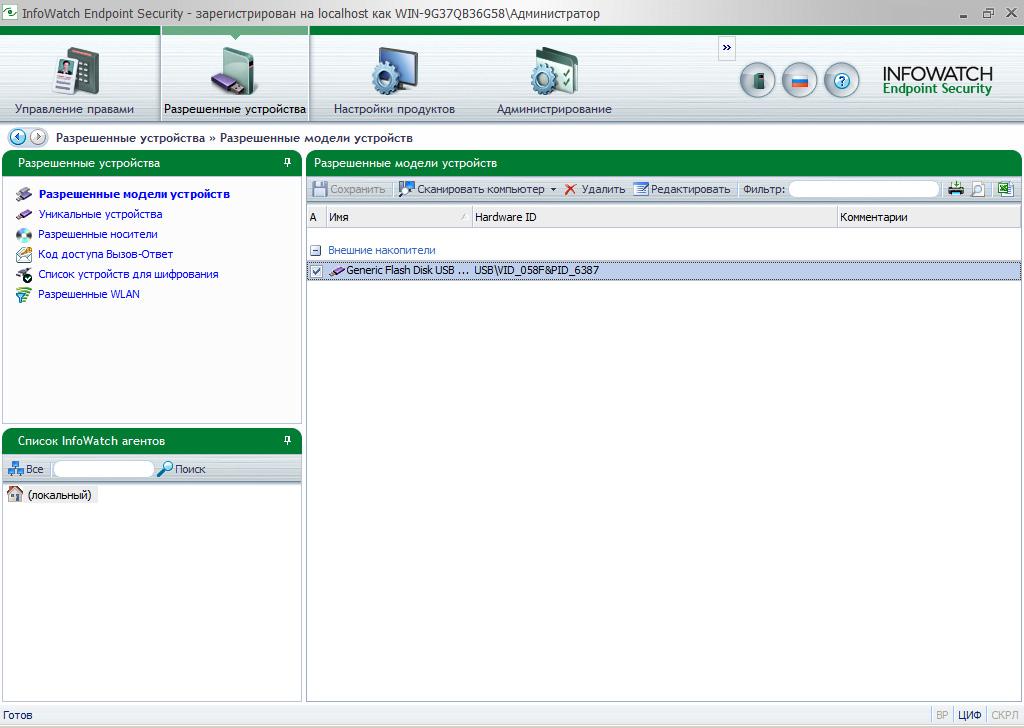Click the Hardware ID column header

point(654,217)
